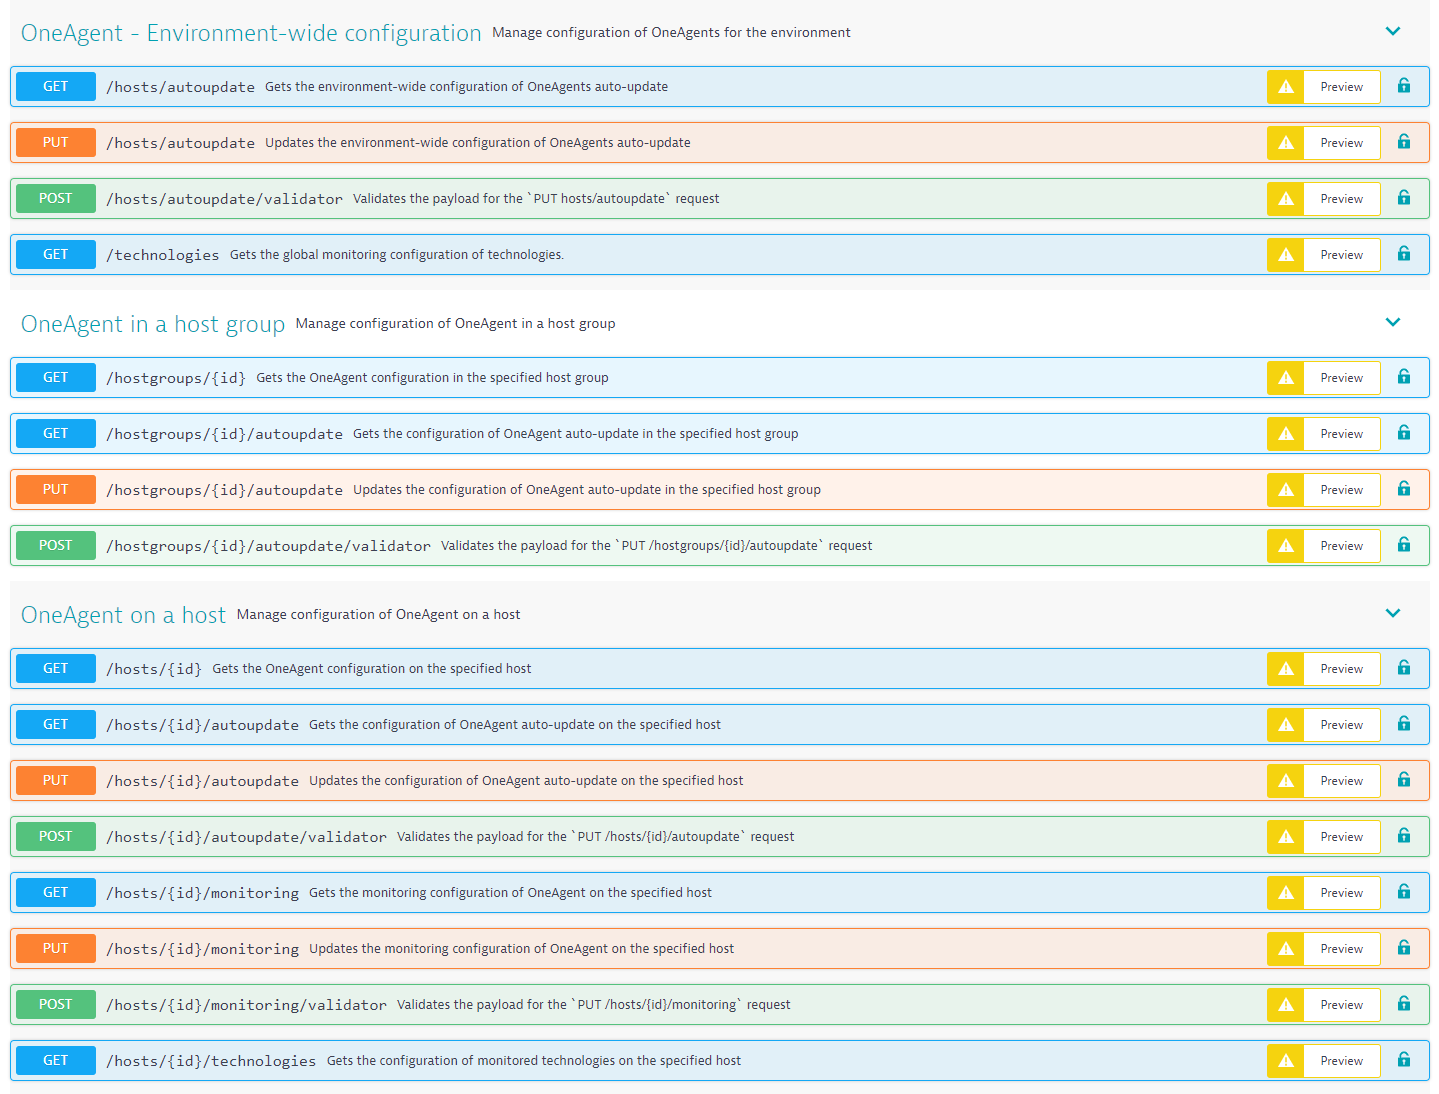Screen dimensions: 1439x1094
Task: Click the lock icon for GET /hosts/{id}/monitoring
Action: tap(1404, 892)
